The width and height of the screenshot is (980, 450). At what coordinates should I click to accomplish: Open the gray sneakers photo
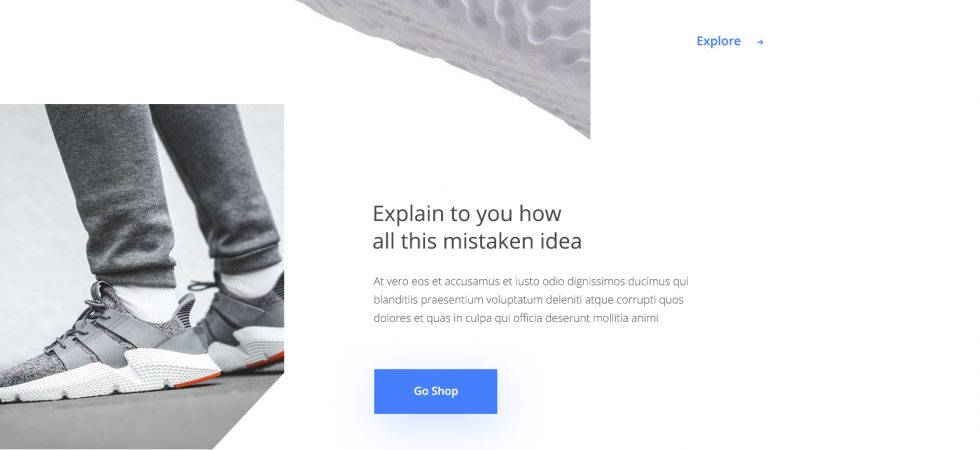point(142,276)
